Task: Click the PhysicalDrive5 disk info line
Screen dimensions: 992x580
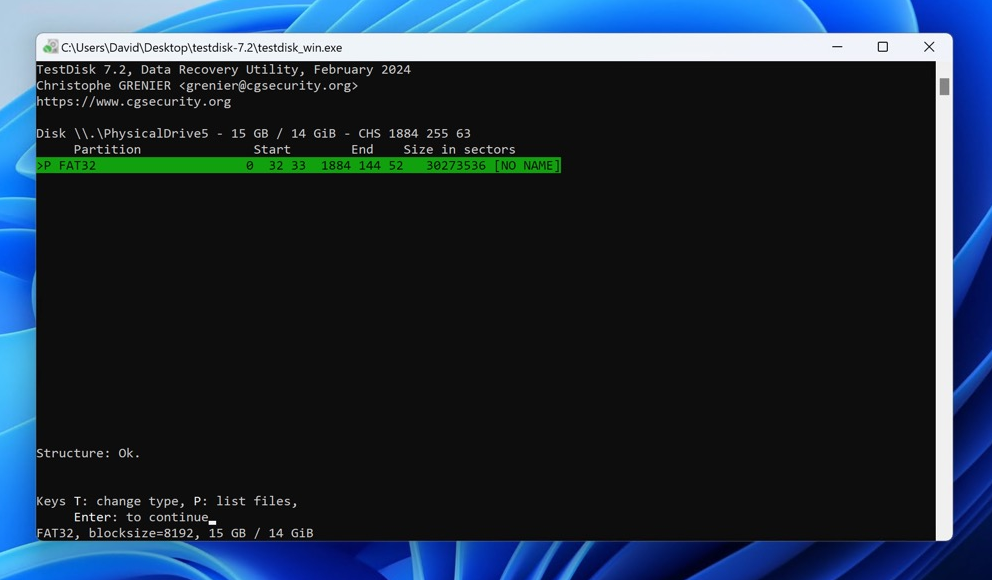Action: 253,134
